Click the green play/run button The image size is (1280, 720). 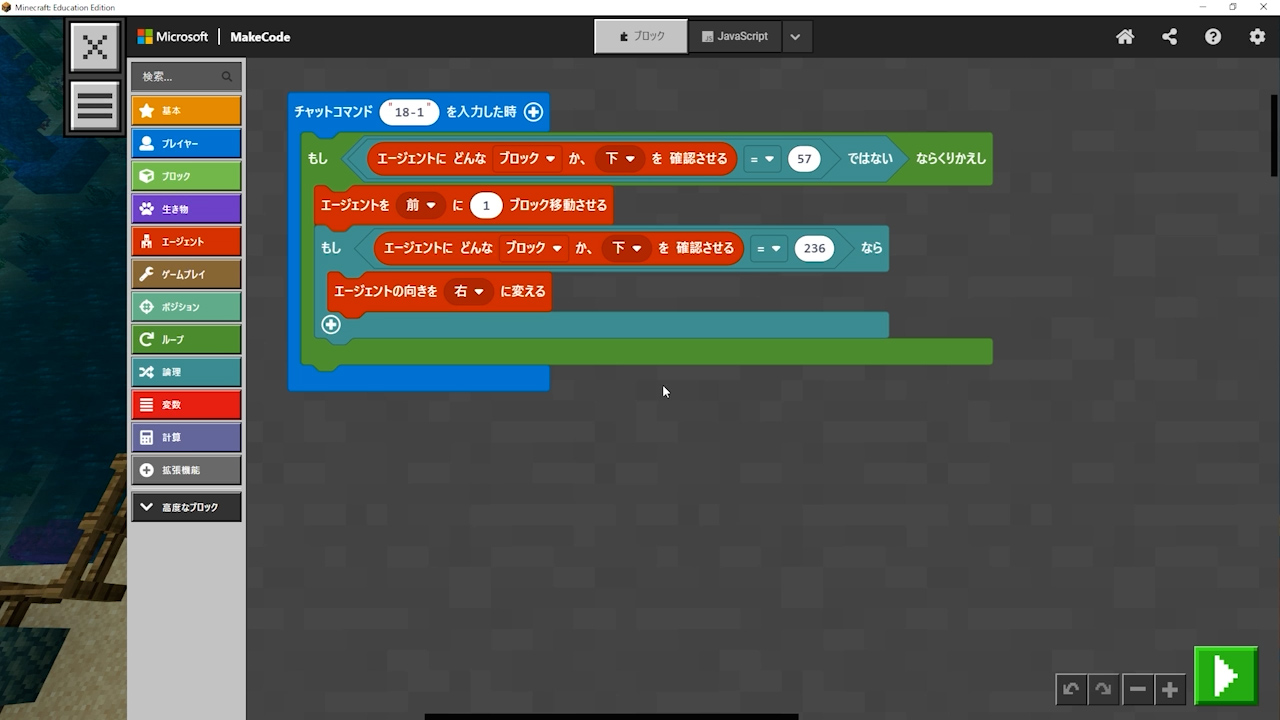coord(1225,676)
